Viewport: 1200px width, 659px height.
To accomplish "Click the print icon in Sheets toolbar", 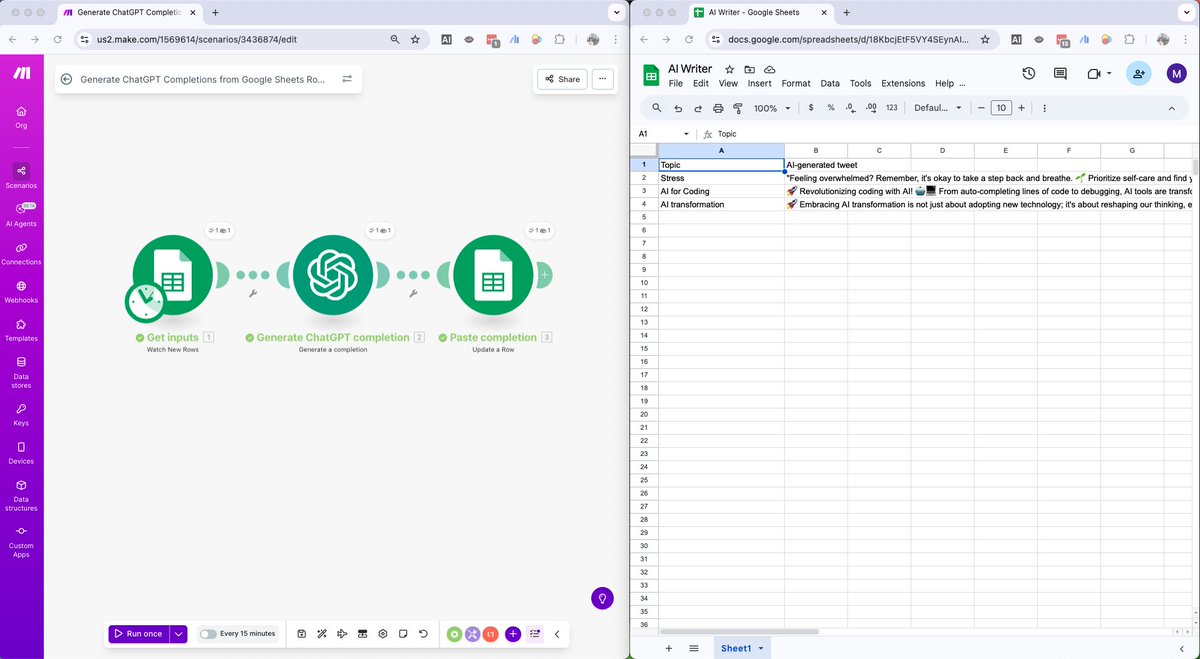I will tap(718, 107).
